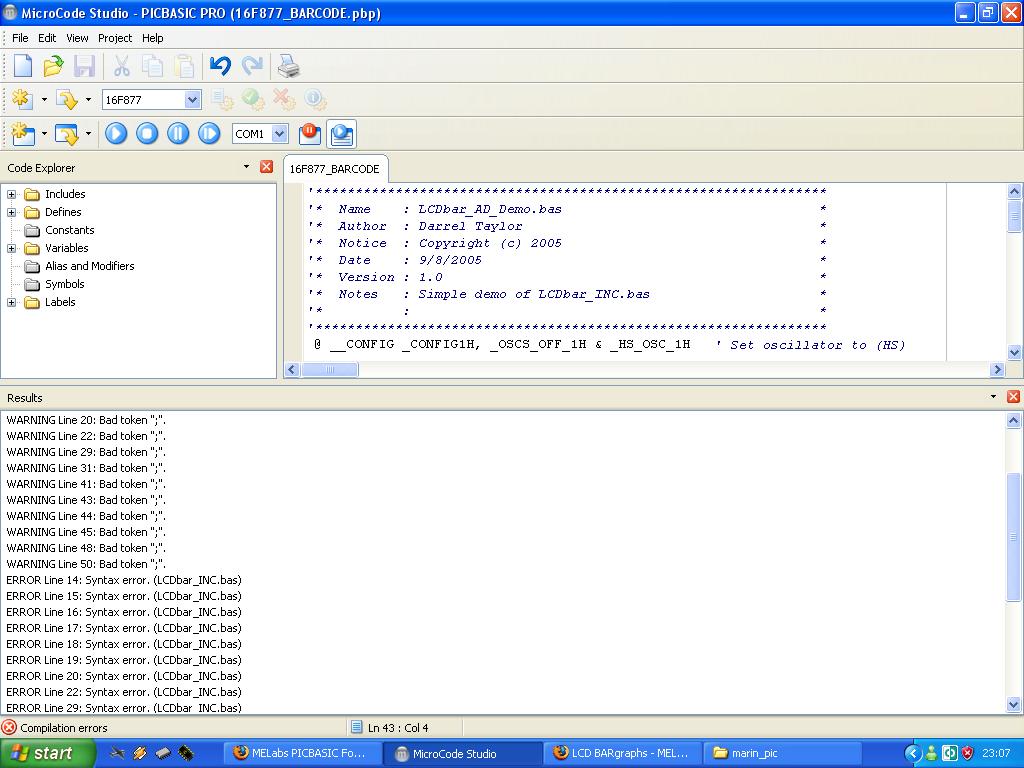Open the COM1 port dropdown

279,134
